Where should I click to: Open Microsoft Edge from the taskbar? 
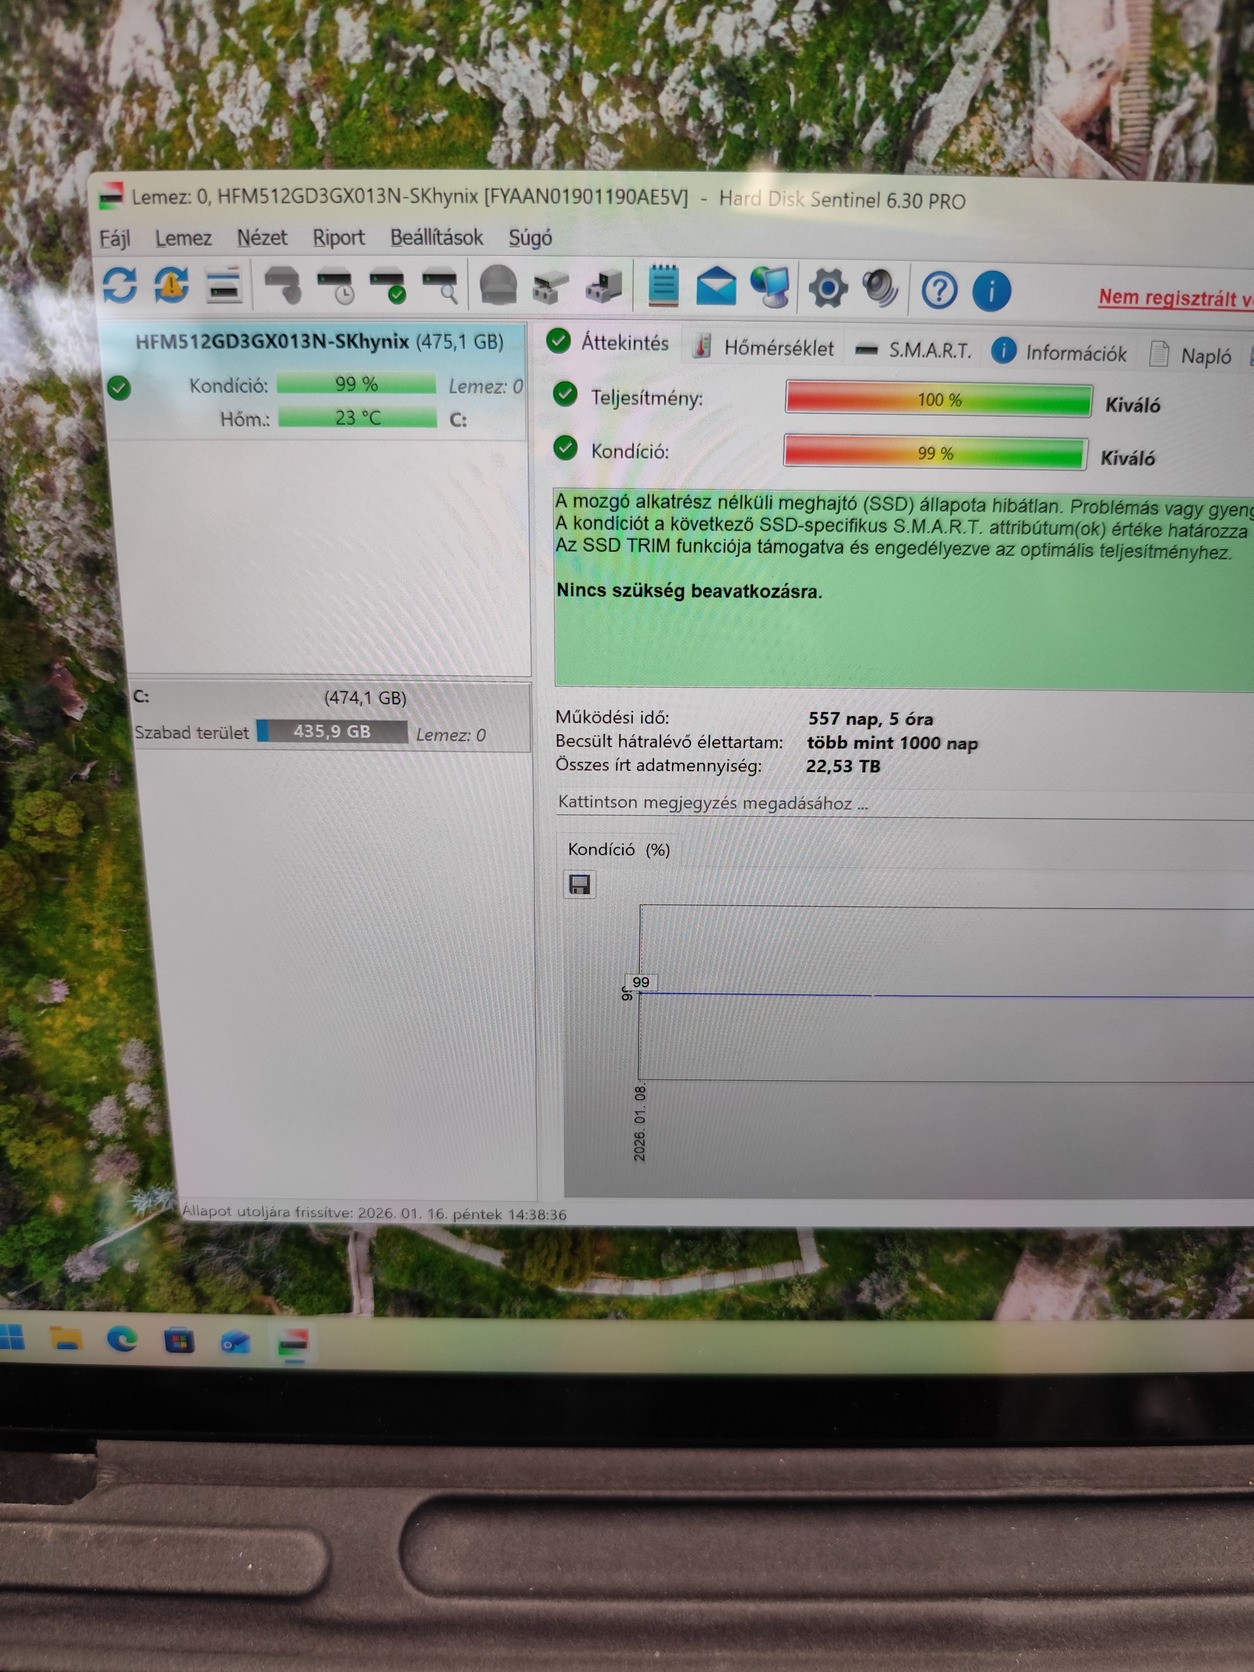click(x=122, y=1338)
